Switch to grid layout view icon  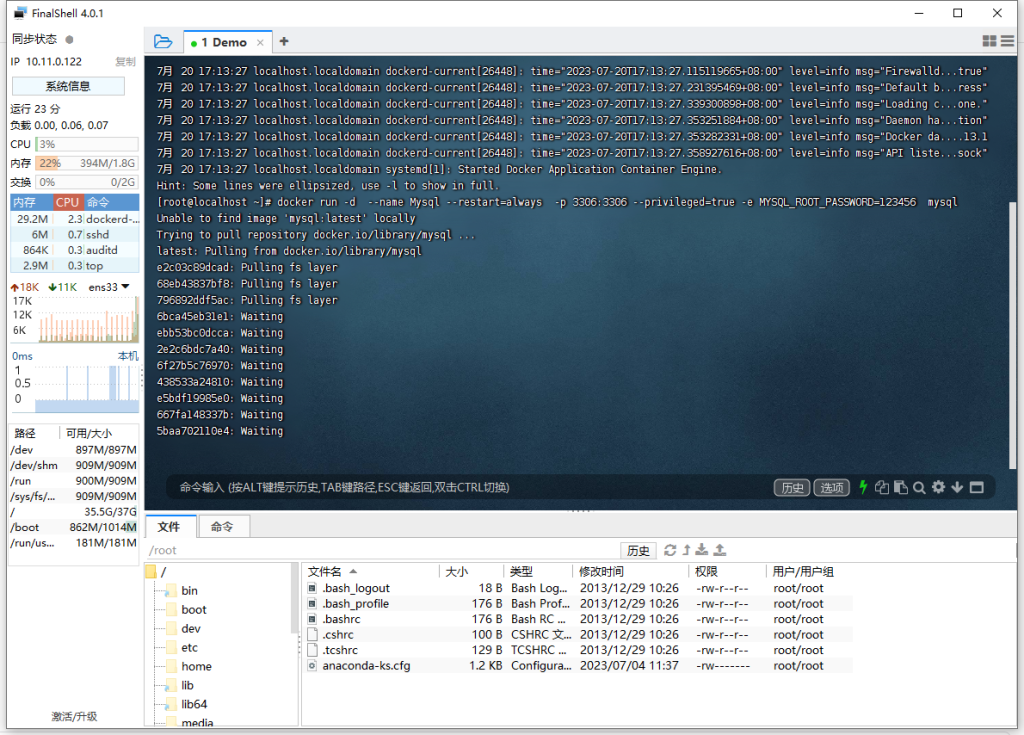click(989, 41)
